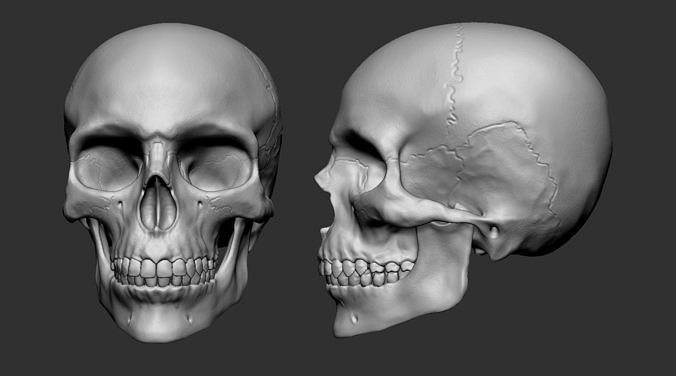Select the front-facing skull model

pos(172,182)
